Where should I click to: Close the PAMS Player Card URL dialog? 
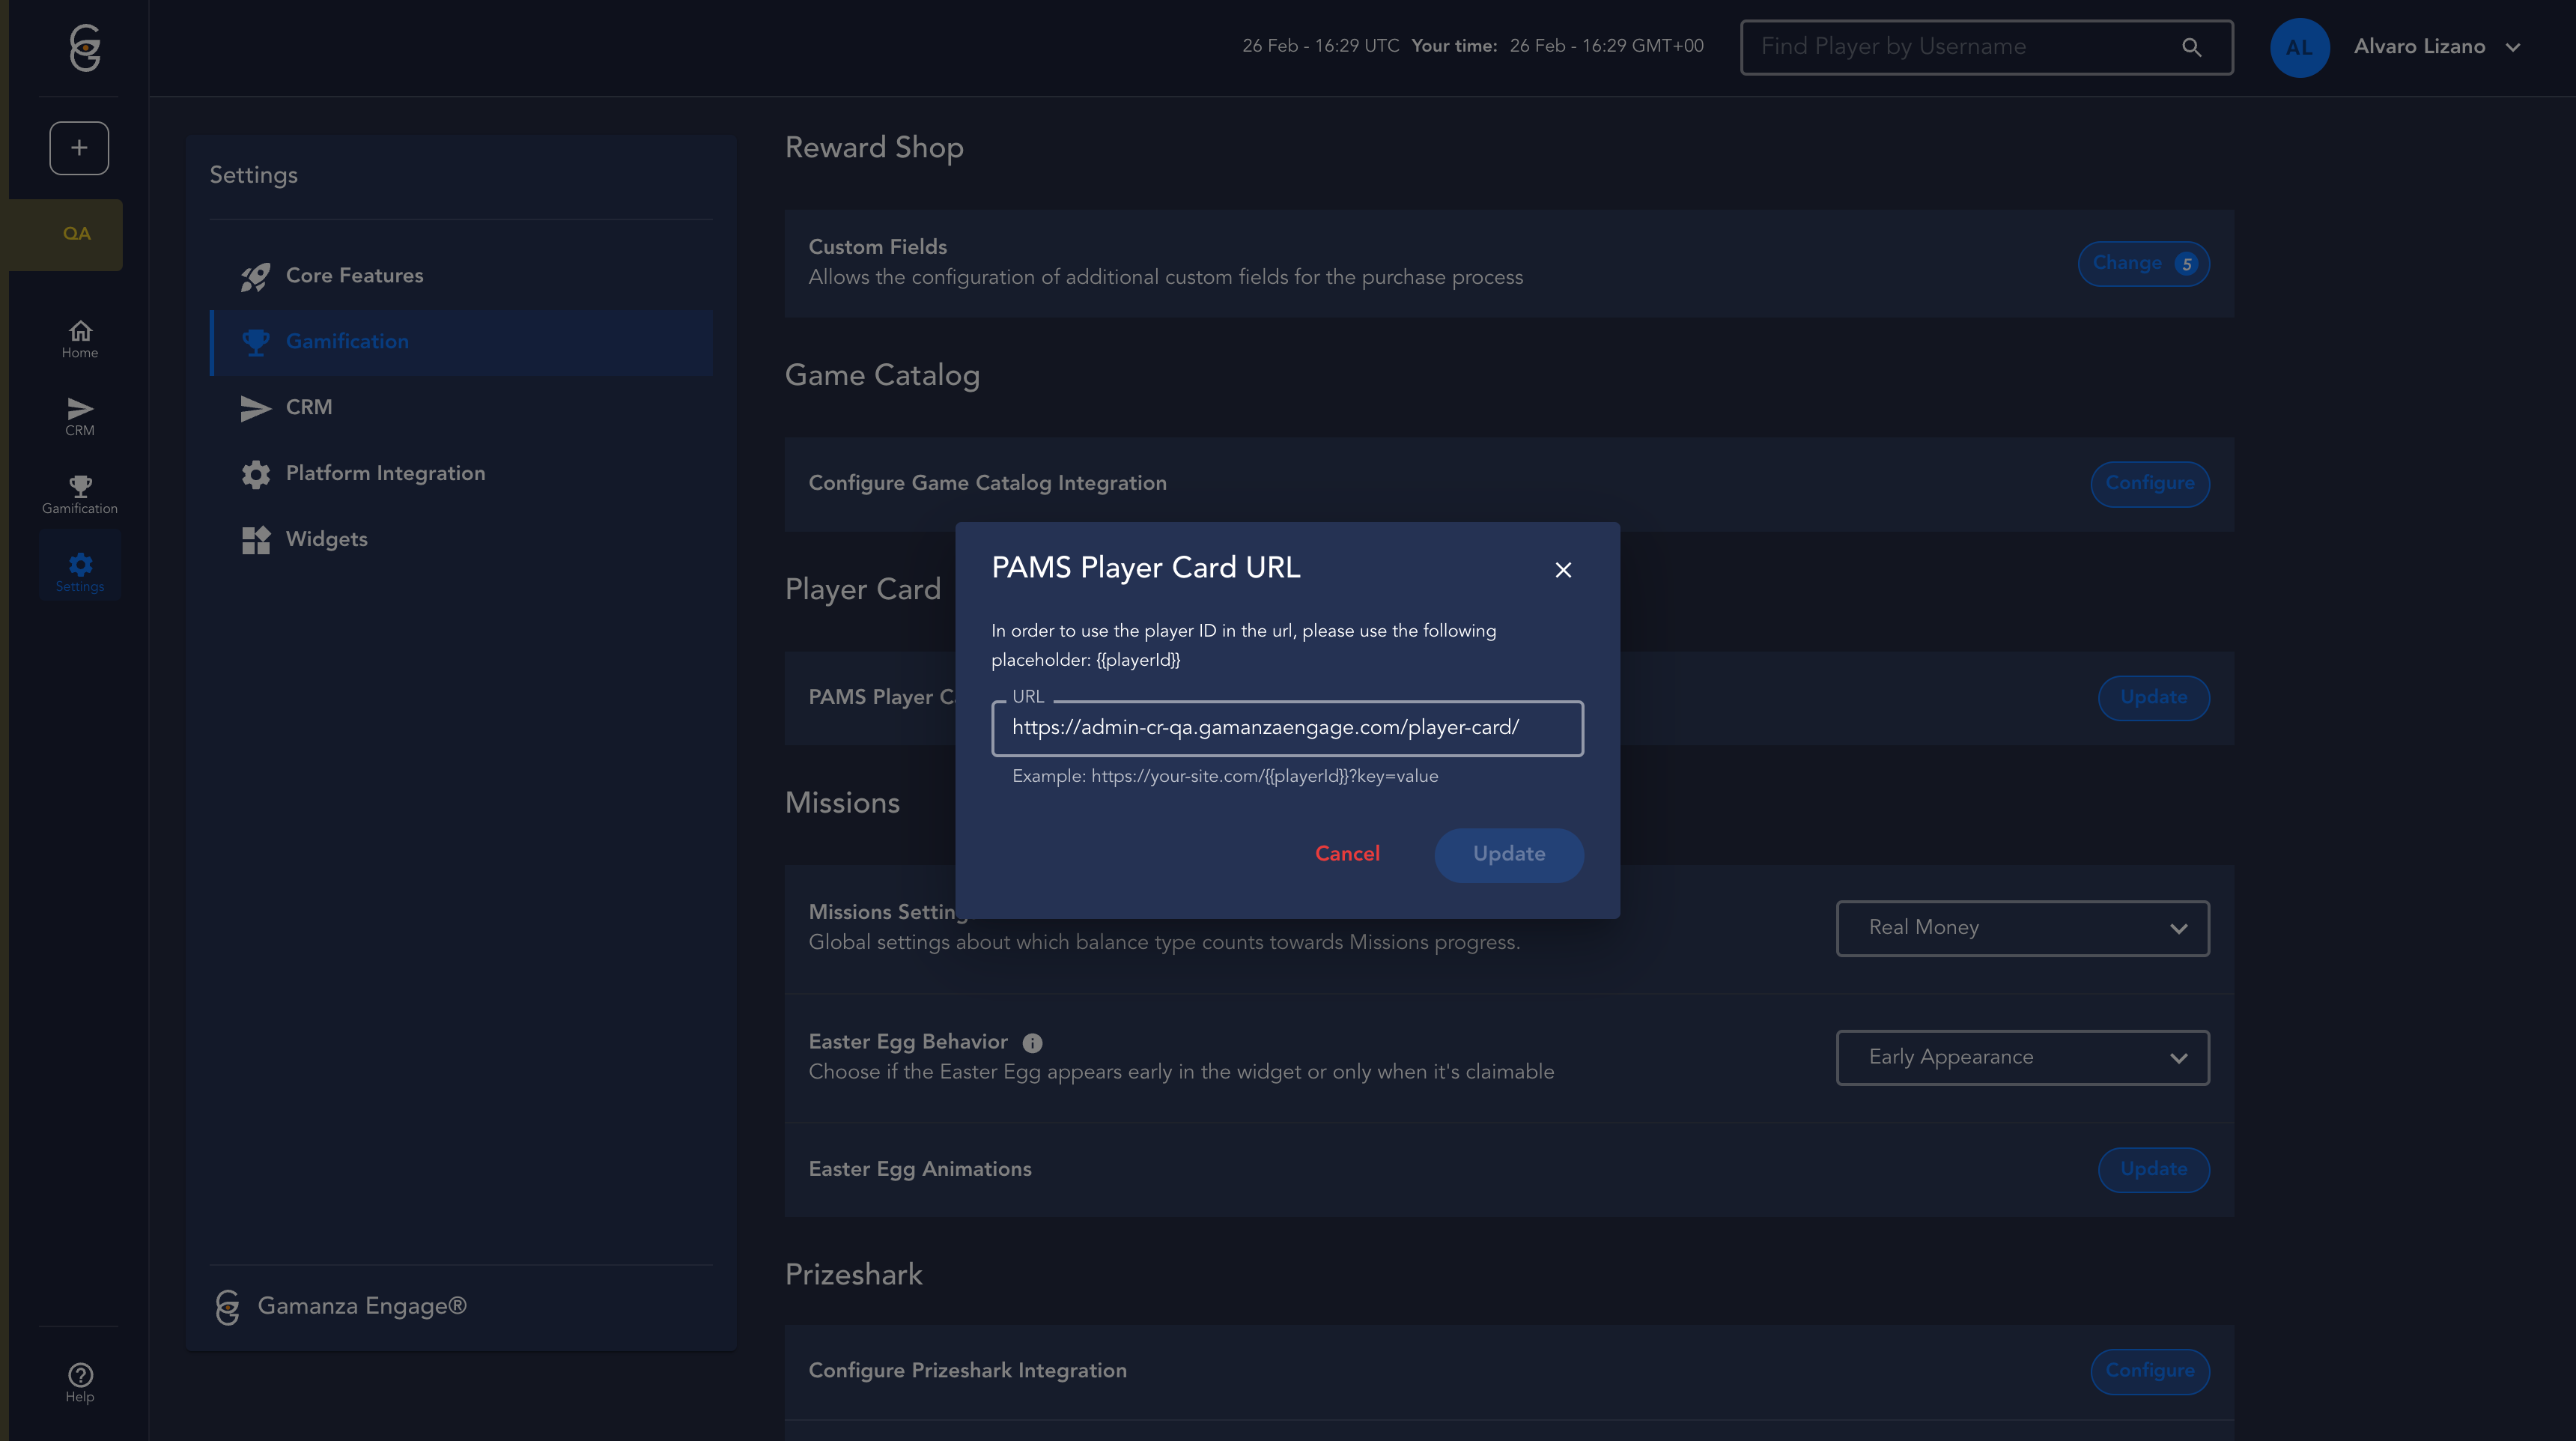pyautogui.click(x=1563, y=570)
